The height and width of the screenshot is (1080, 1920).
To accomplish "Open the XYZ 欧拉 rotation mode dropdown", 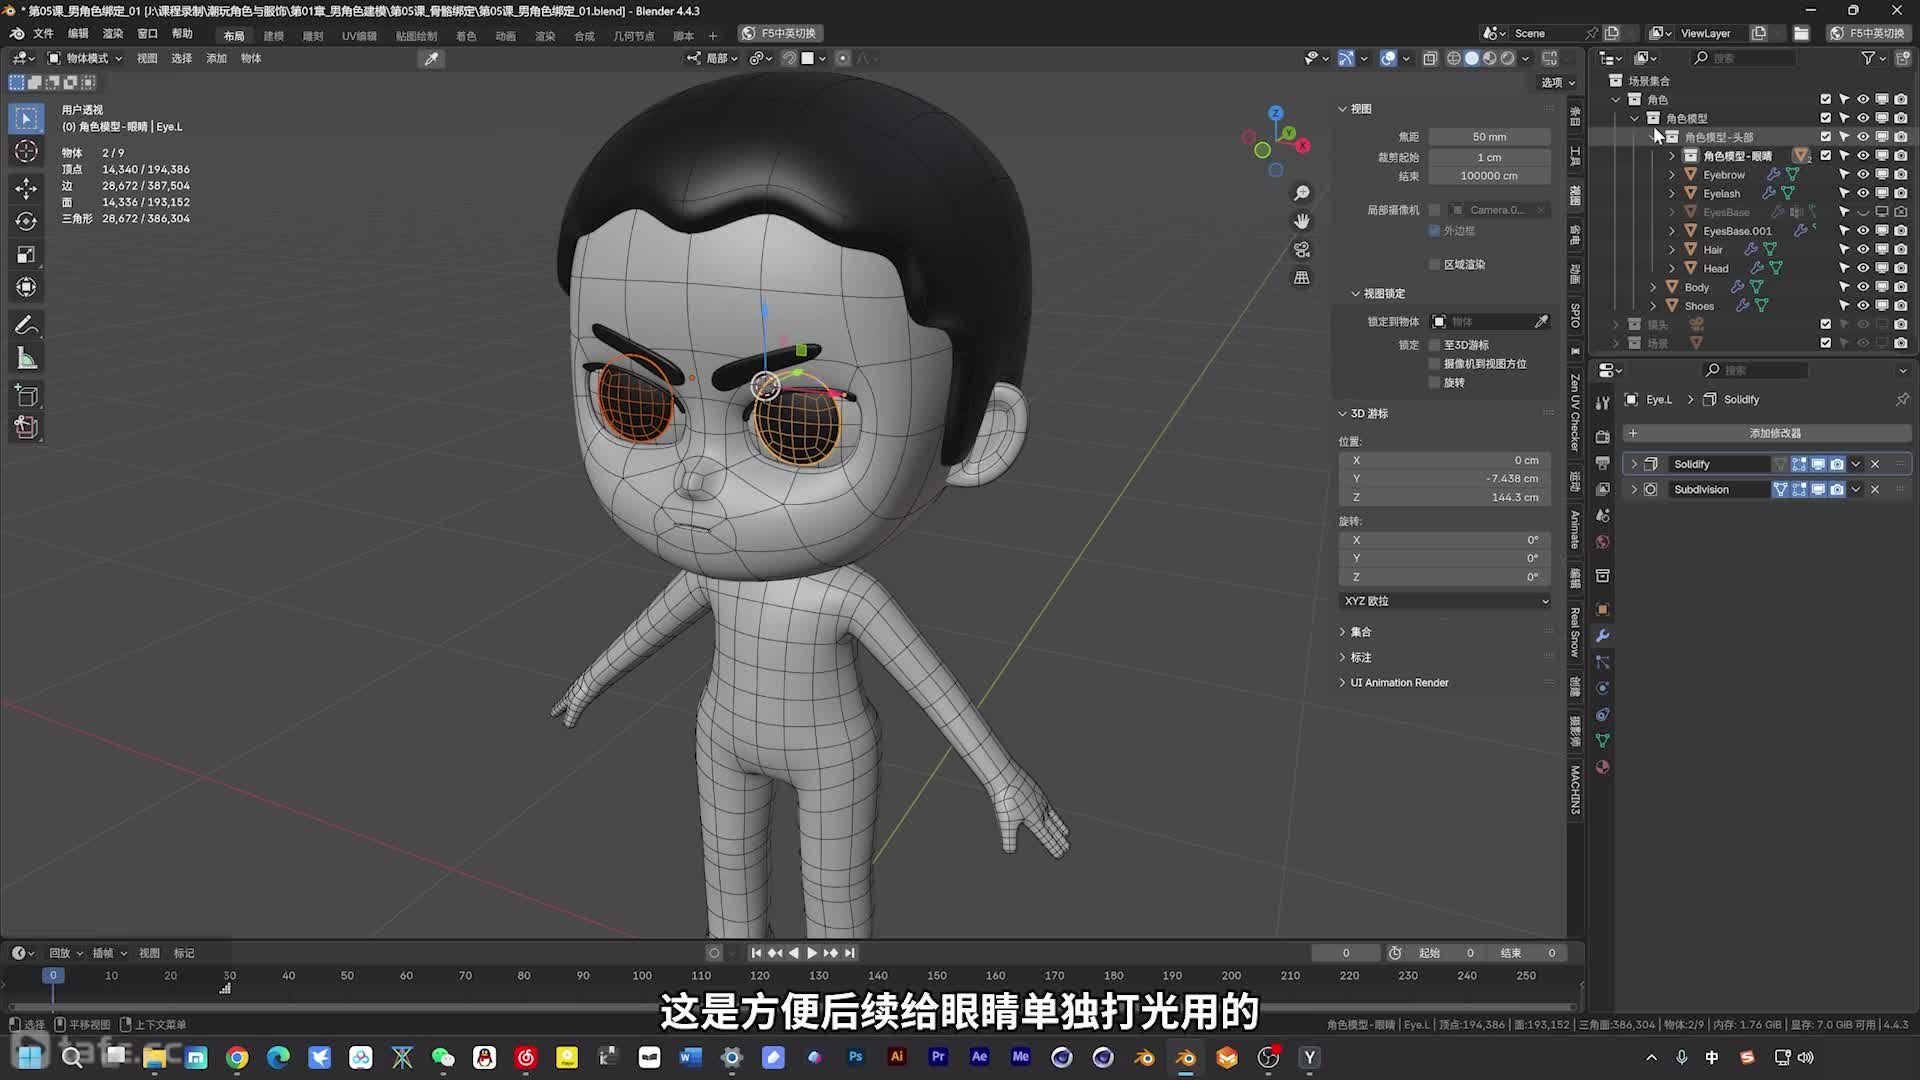I will point(1445,601).
